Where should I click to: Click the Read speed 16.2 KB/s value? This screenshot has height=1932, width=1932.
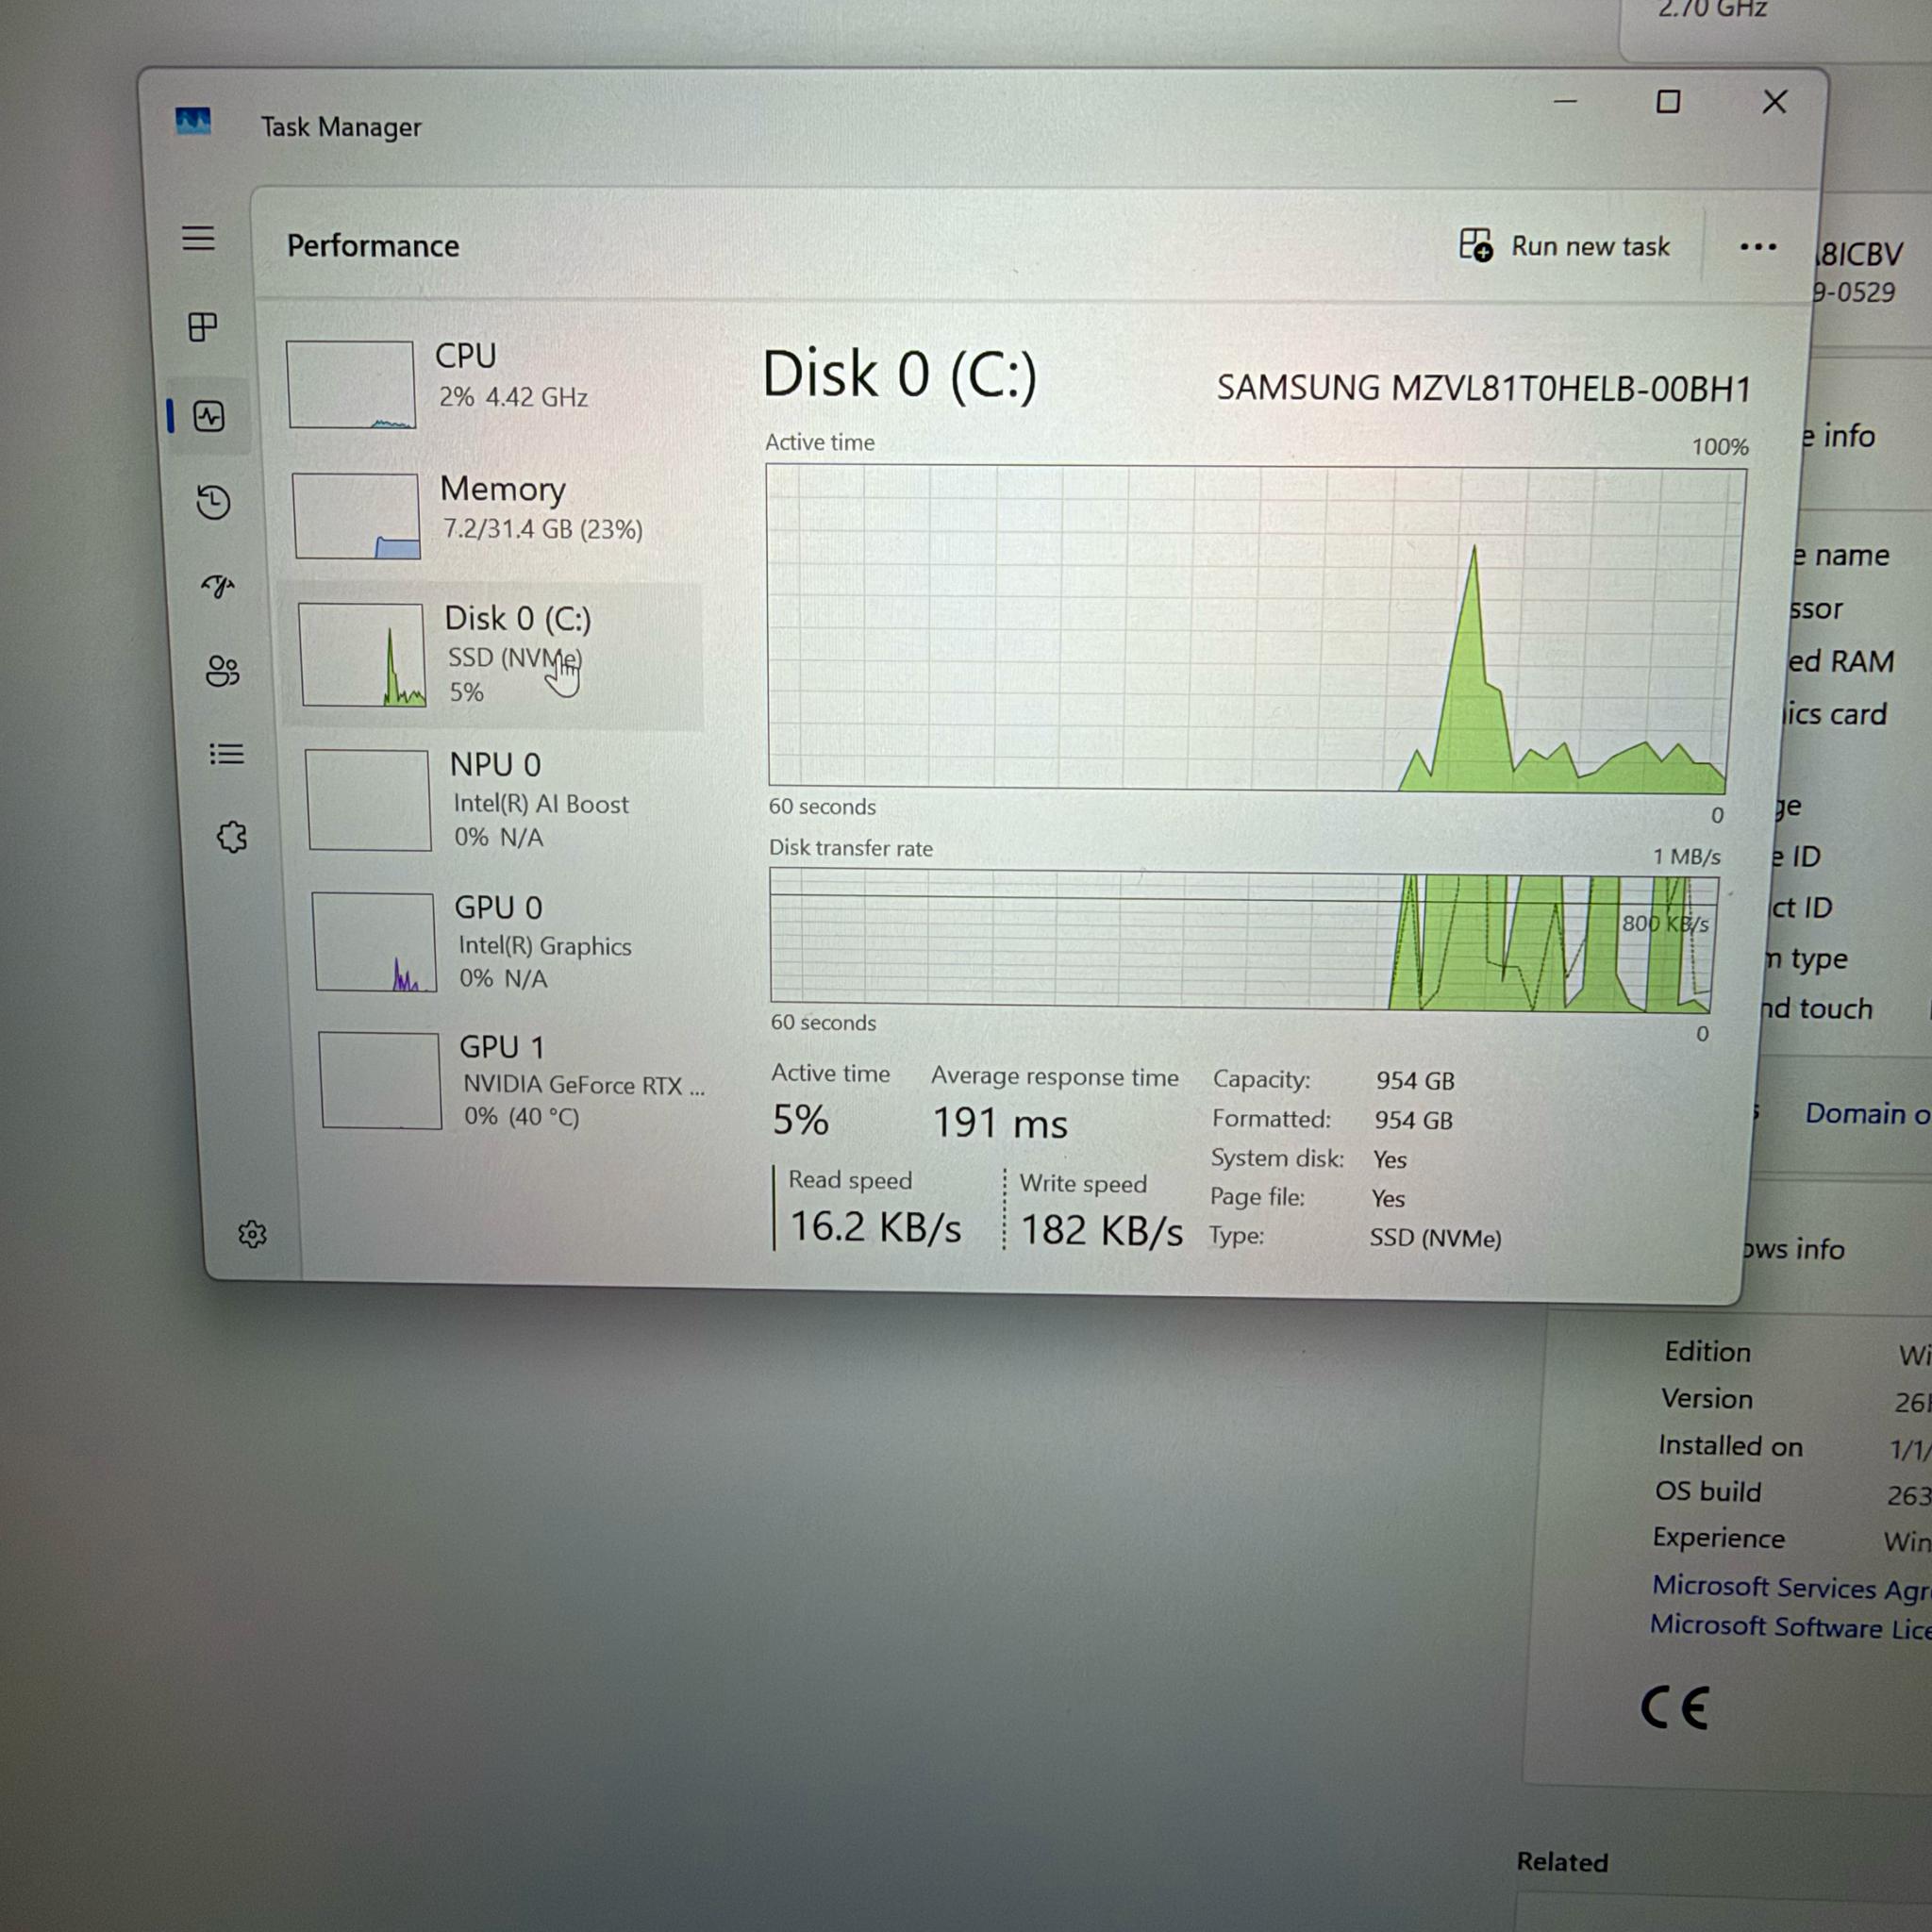click(876, 1227)
